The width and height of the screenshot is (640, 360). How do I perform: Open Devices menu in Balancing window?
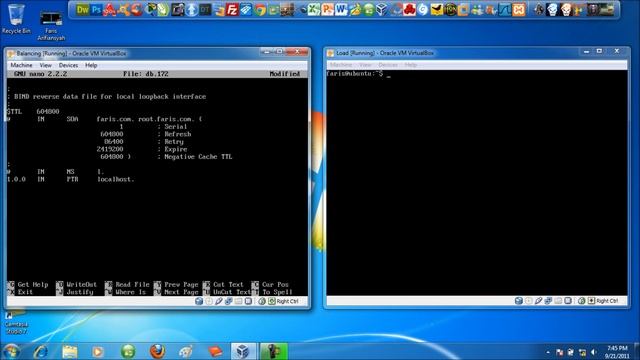(68, 65)
